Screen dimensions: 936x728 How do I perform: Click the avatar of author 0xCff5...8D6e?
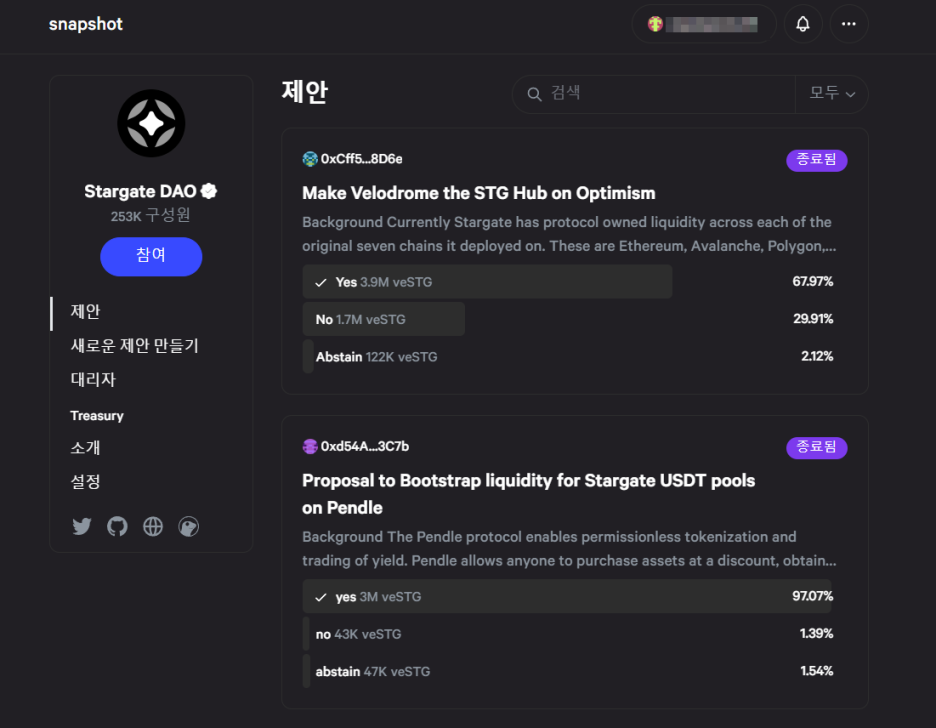point(310,159)
